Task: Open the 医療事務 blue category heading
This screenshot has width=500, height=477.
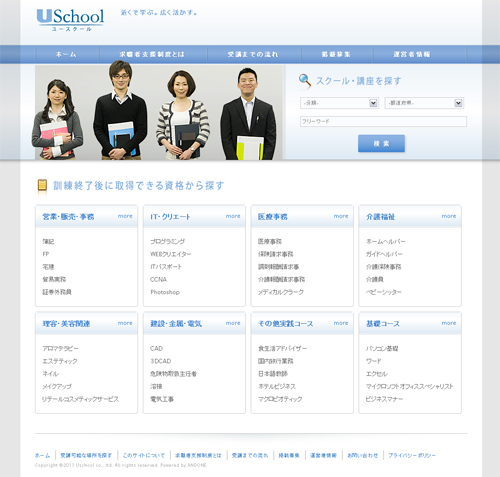Action: click(272, 217)
